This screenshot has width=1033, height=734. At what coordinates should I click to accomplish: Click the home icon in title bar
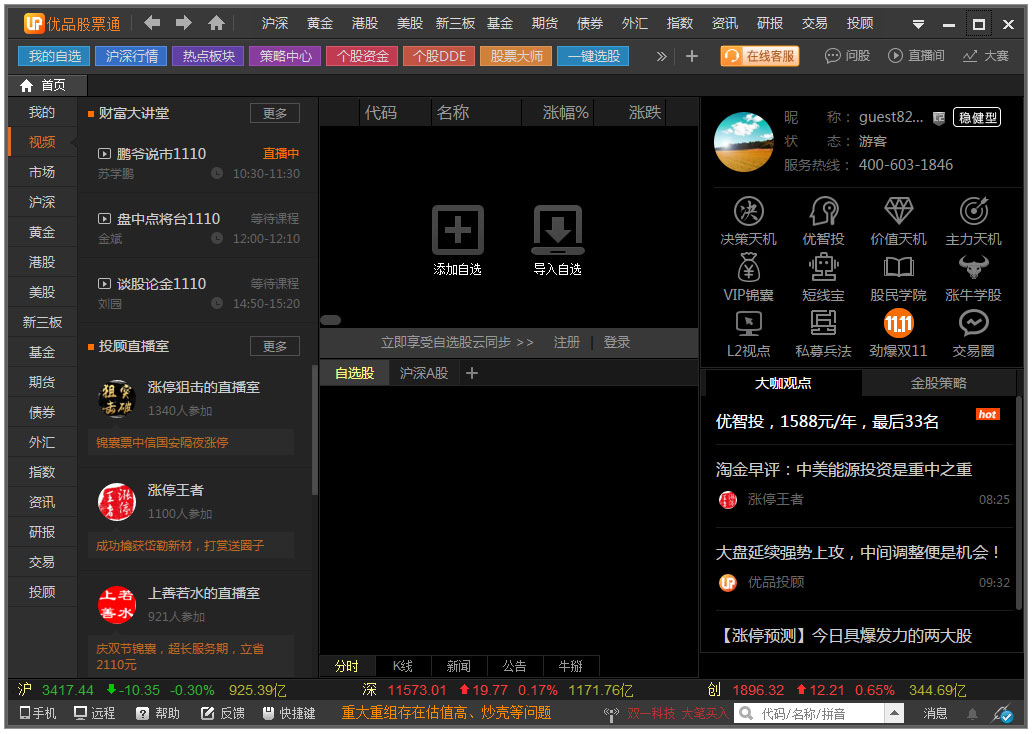click(216, 23)
